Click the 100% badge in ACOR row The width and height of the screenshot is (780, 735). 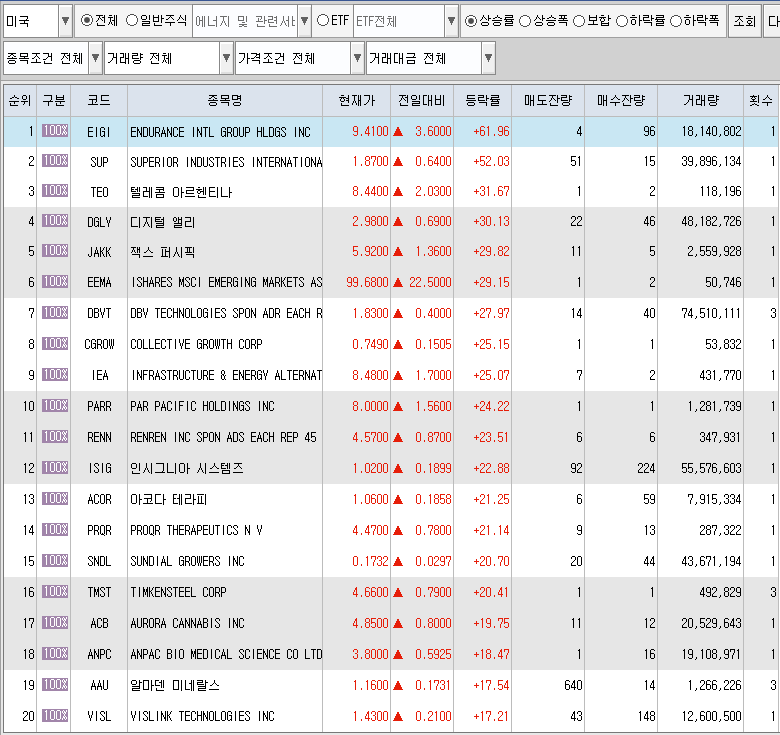point(55,498)
